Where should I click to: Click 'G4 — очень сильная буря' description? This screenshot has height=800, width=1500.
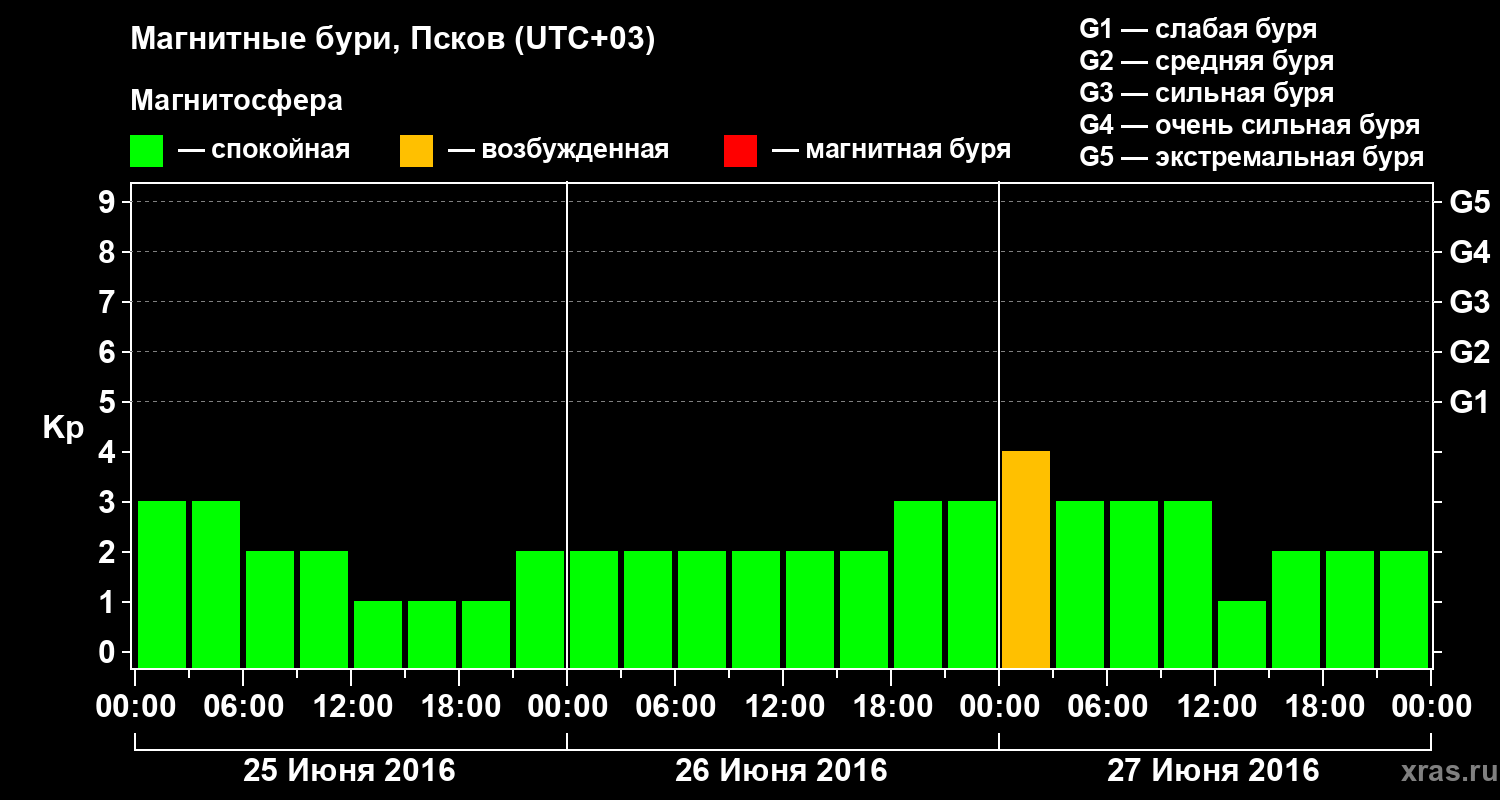click(1250, 125)
